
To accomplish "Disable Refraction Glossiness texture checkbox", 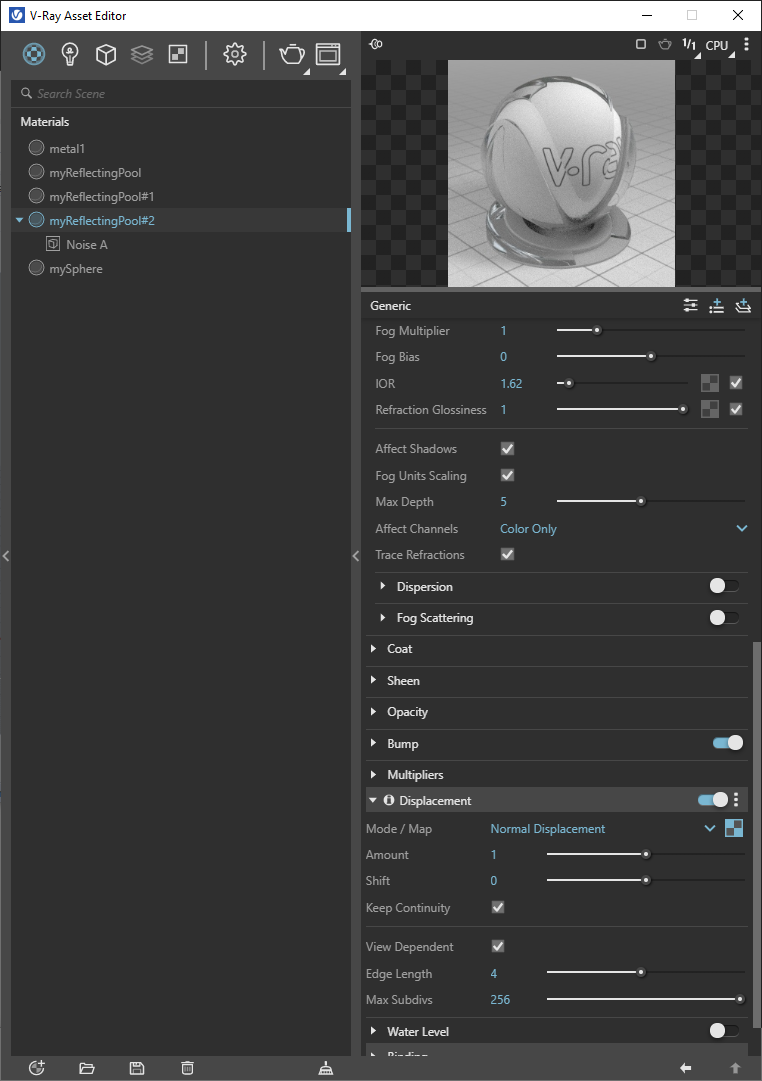I will tap(736, 409).
